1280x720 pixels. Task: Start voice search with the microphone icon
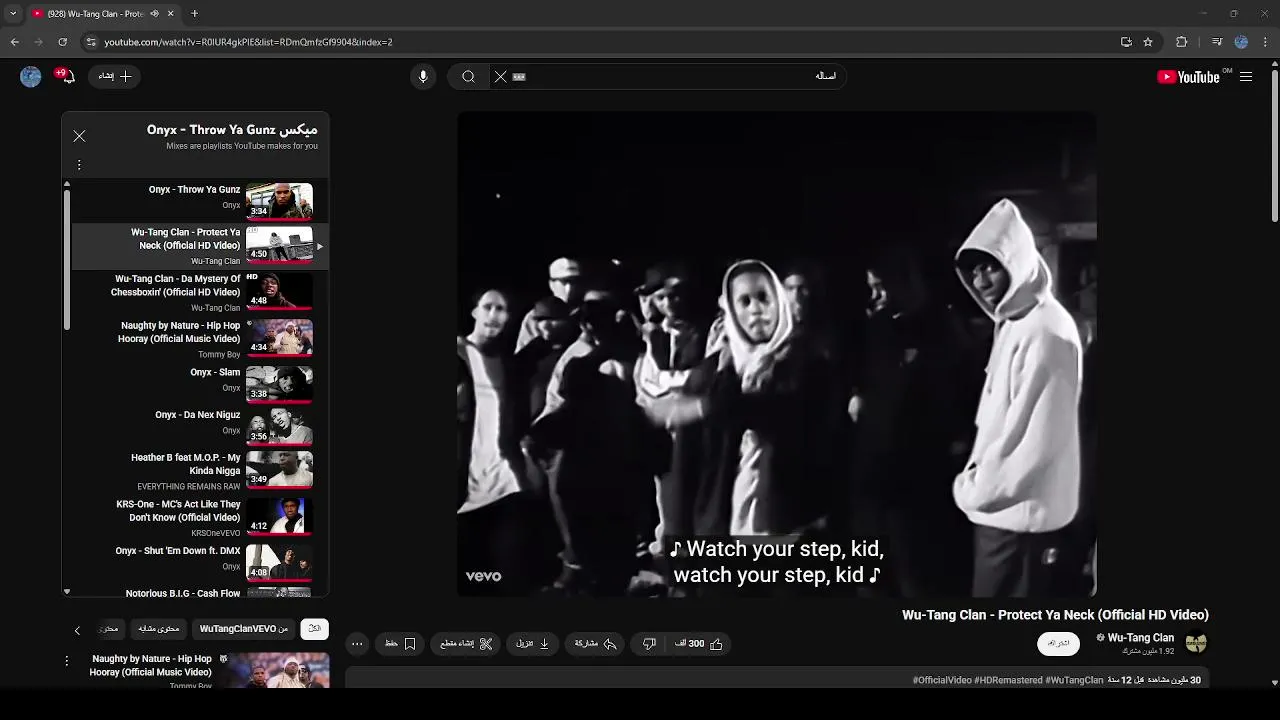[x=423, y=77]
